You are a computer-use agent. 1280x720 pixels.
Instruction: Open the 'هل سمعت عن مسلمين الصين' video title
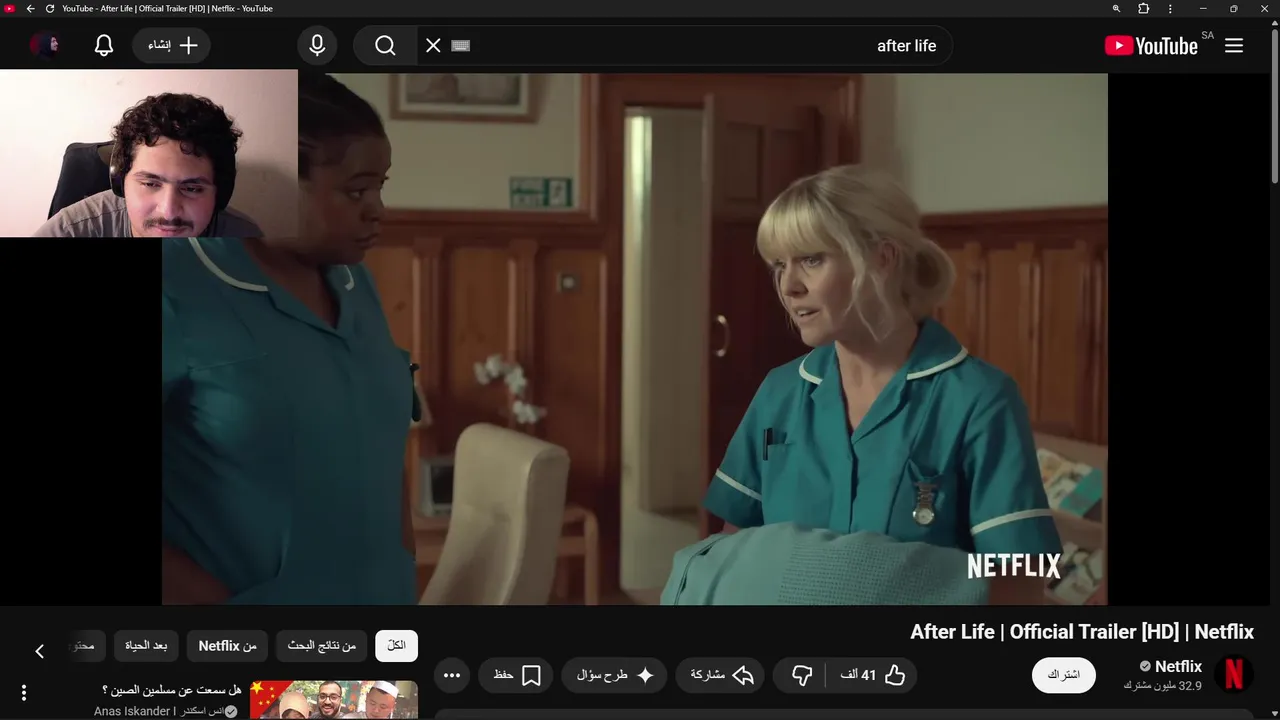pyautogui.click(x=172, y=690)
